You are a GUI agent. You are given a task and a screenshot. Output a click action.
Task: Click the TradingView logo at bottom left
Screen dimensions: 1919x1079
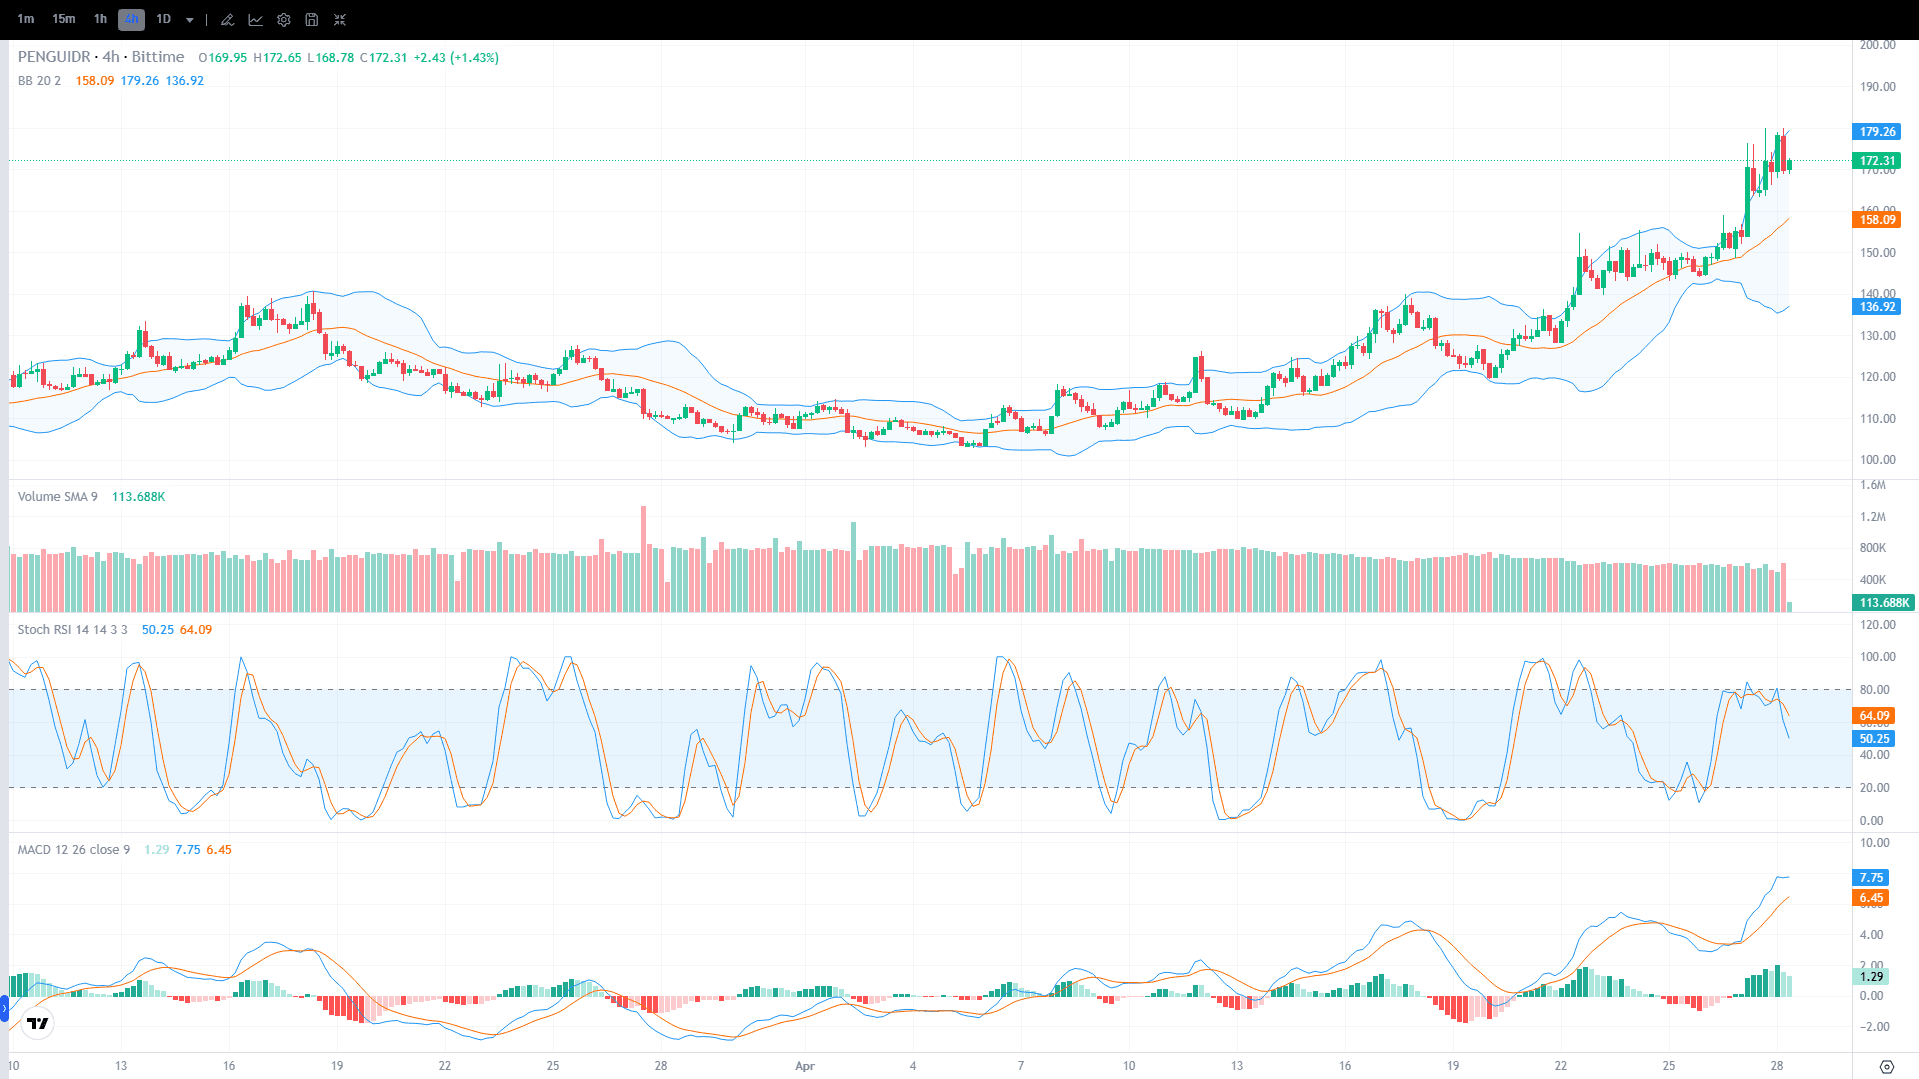click(37, 1023)
